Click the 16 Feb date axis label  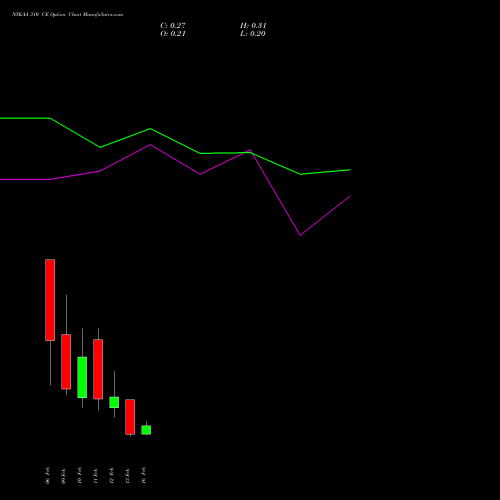144,476
